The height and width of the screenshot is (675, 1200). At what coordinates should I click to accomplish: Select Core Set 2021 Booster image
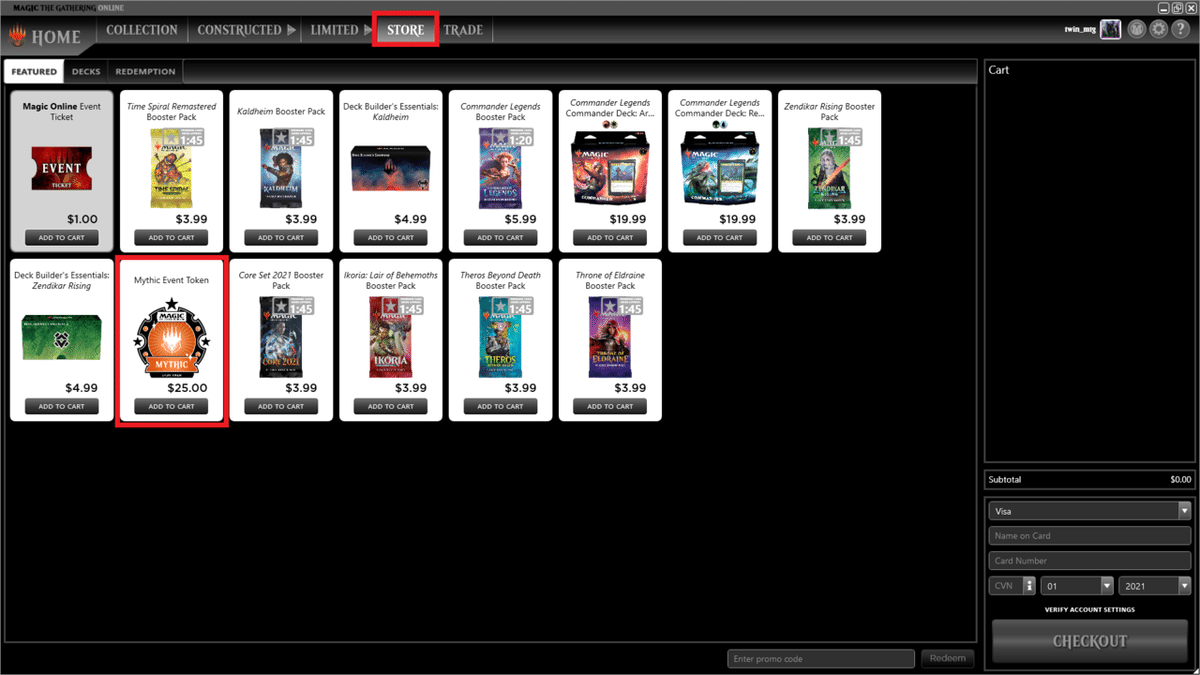[x=283, y=336]
